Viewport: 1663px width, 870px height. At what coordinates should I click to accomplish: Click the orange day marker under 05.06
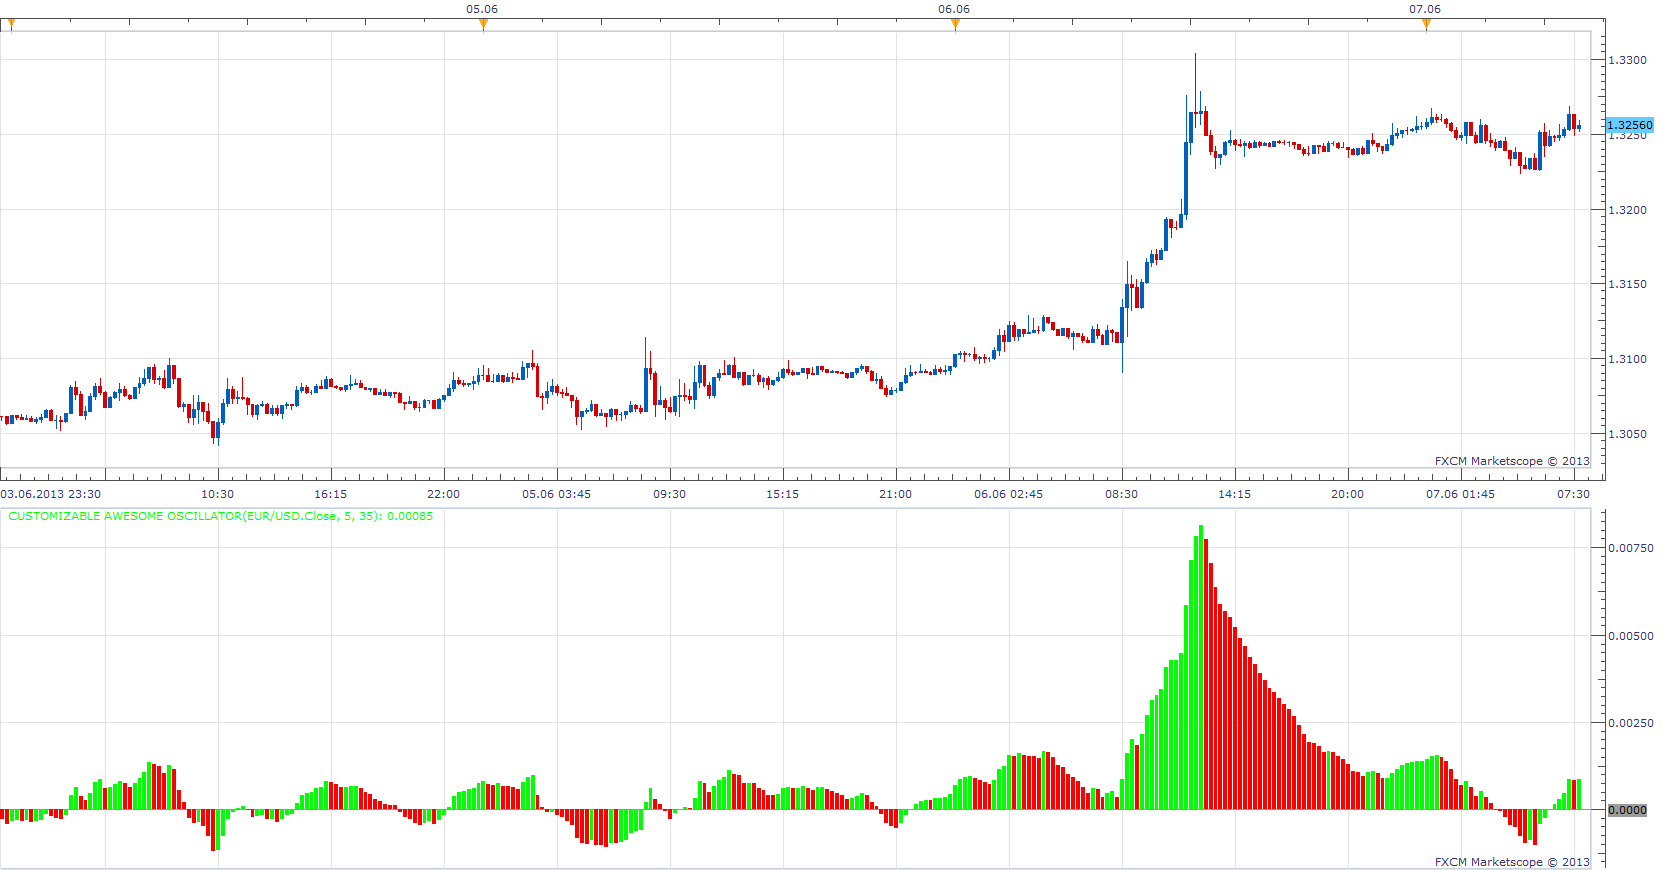coord(483,25)
